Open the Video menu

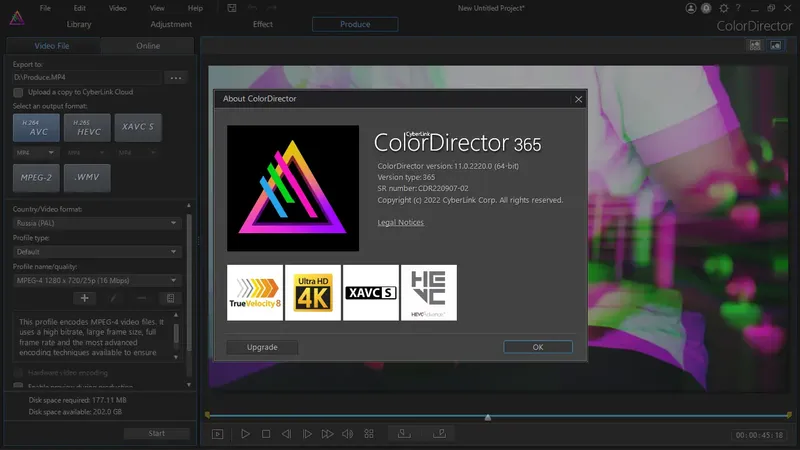pyautogui.click(x=117, y=8)
